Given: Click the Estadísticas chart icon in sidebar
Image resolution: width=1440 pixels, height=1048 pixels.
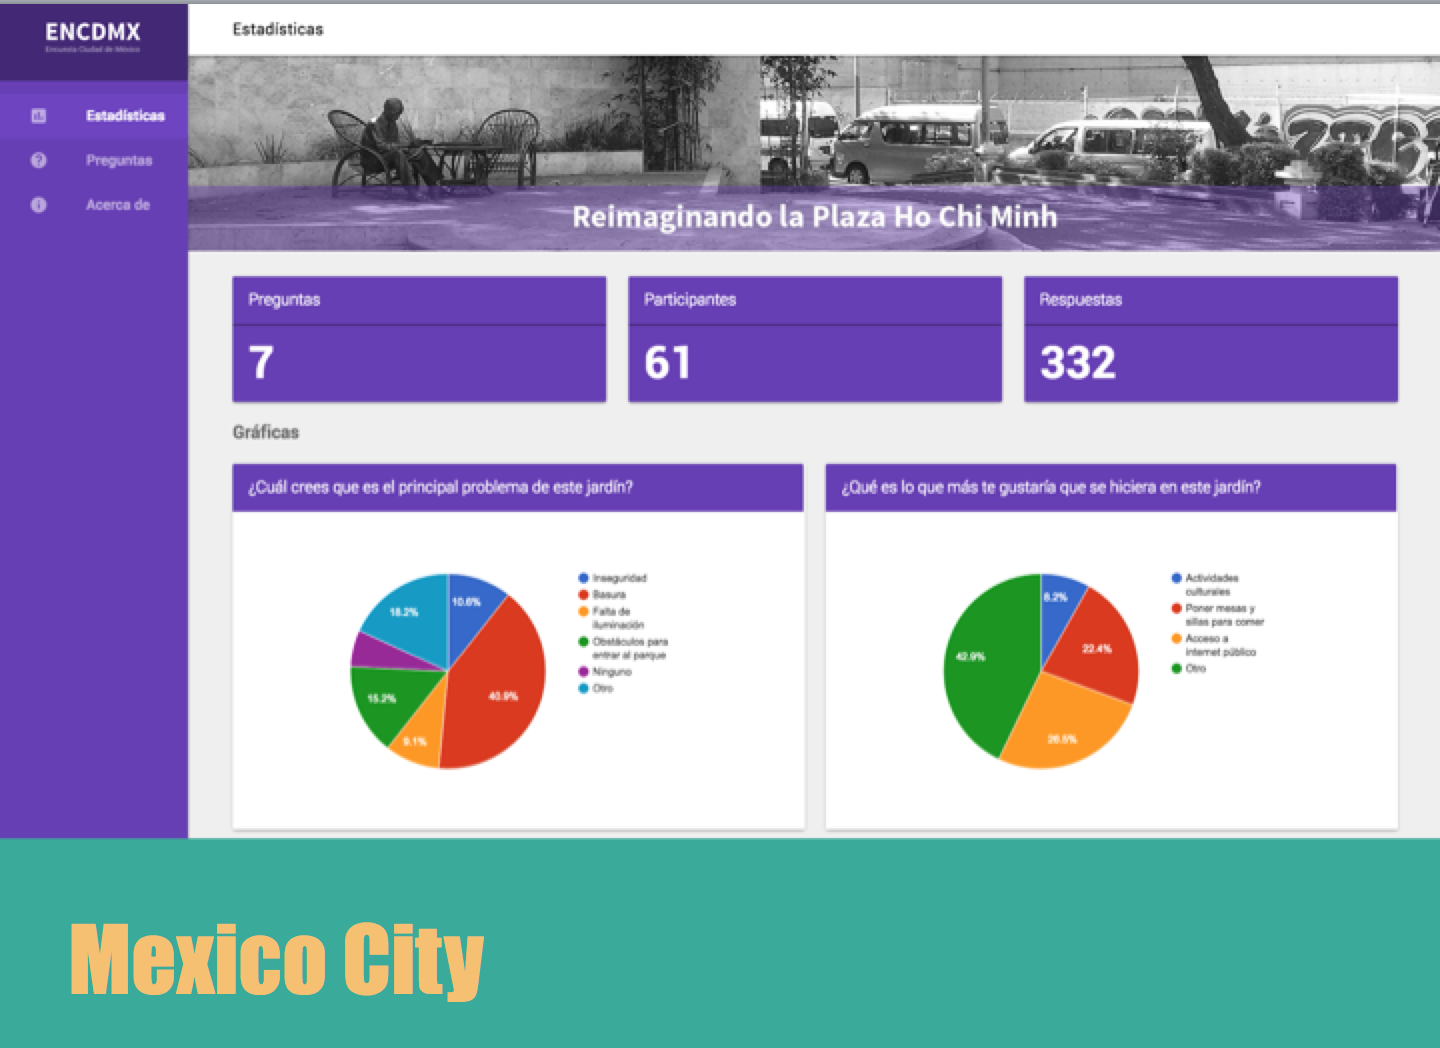Looking at the screenshot, I should (39, 116).
